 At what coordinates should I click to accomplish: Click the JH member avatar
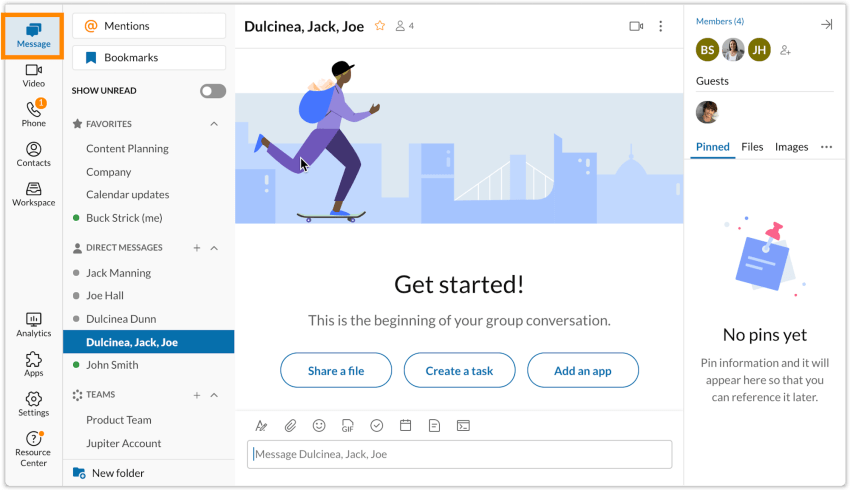point(759,50)
